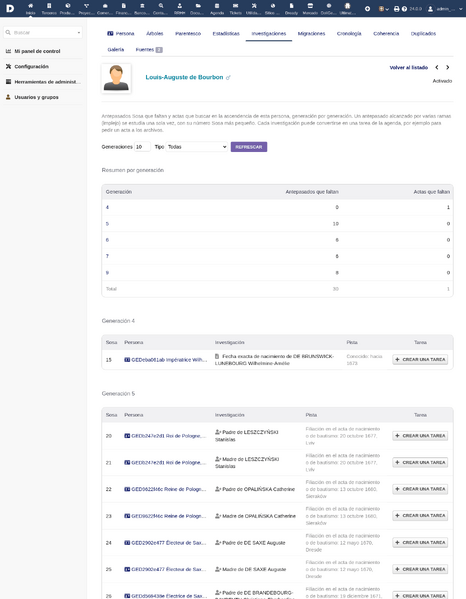Switch to the Migraciones tab
Image resolution: width=466 pixels, height=599 pixels.
pos(311,34)
